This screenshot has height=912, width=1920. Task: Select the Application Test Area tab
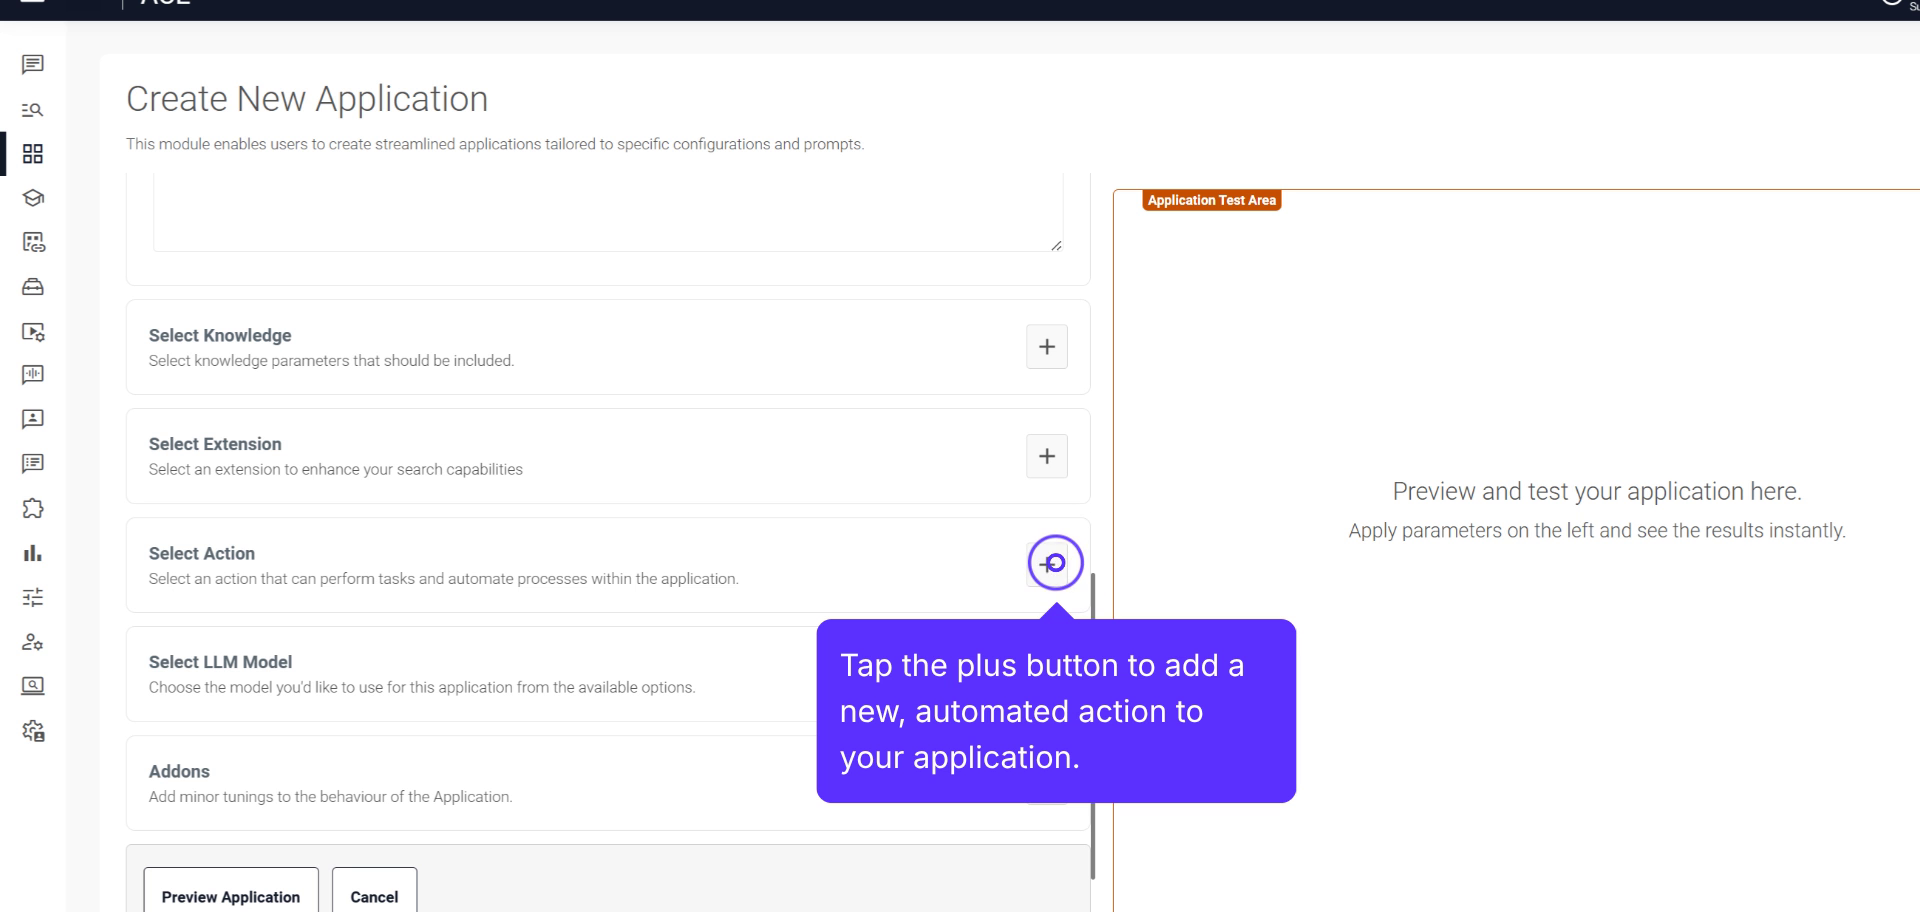(x=1211, y=200)
